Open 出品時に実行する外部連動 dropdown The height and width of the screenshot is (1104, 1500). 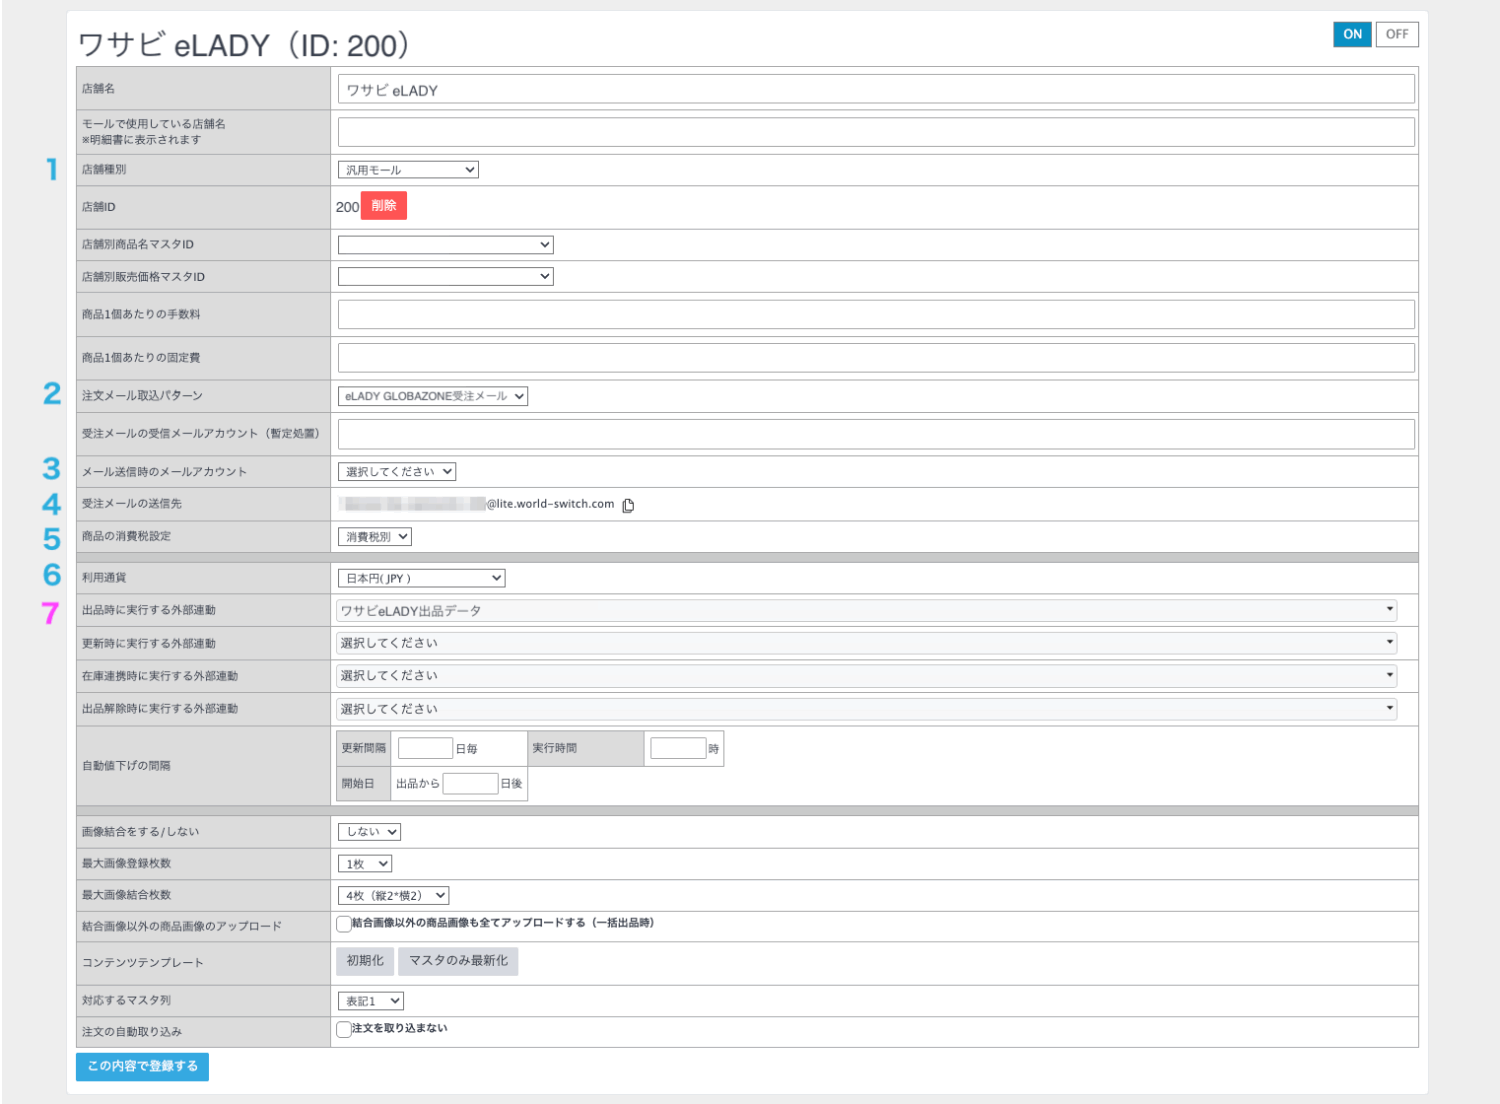[866, 610]
